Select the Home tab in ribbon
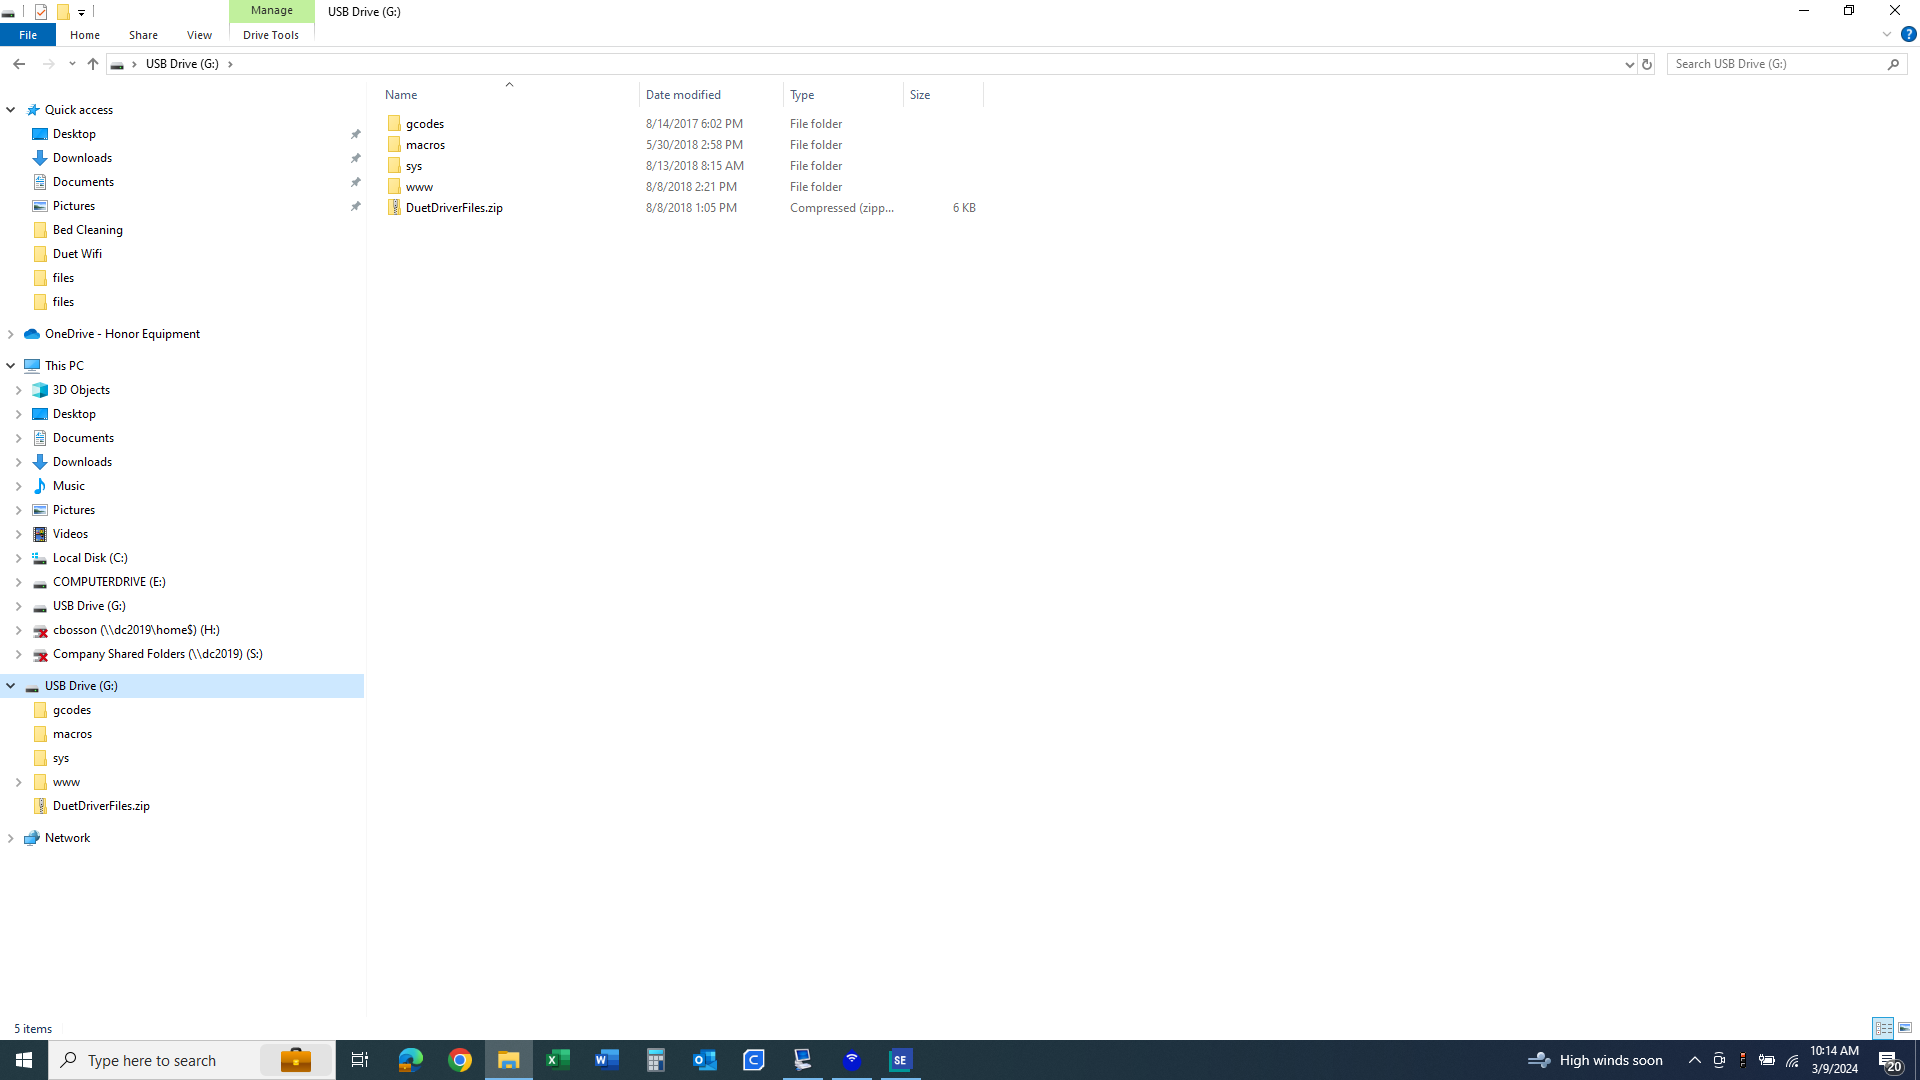 (x=84, y=36)
